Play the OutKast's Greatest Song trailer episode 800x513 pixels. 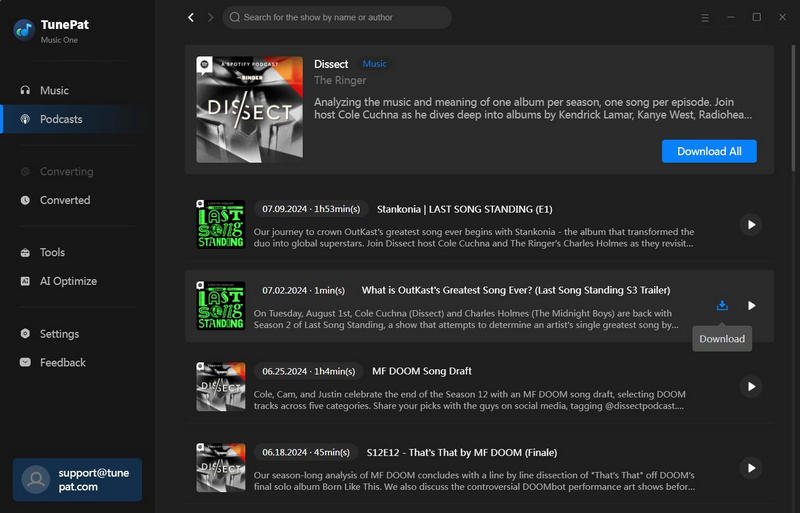751,305
